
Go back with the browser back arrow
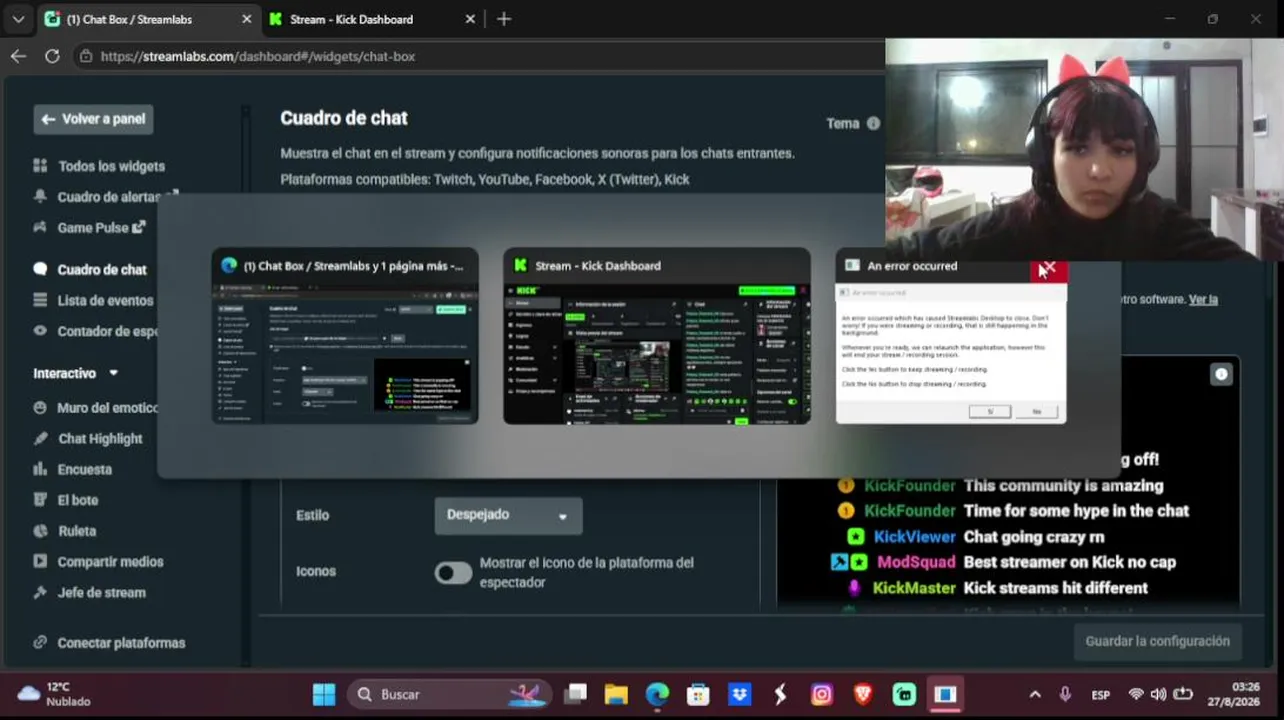pyautogui.click(x=18, y=56)
